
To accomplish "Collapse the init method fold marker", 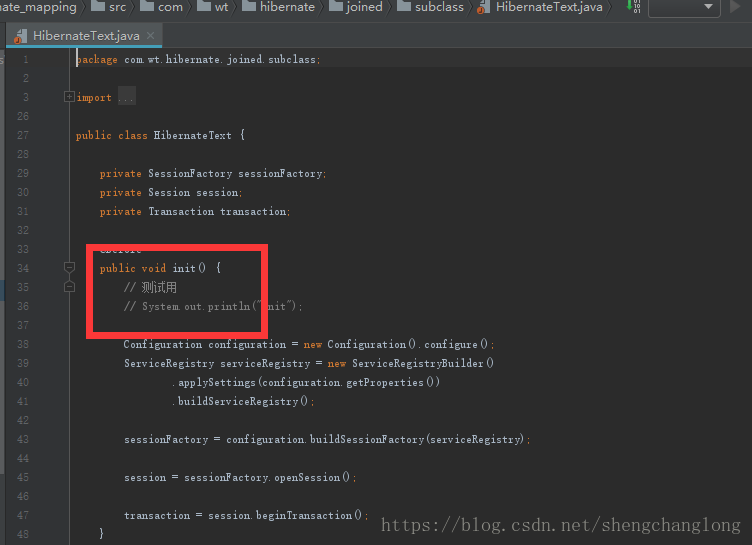I will point(70,267).
